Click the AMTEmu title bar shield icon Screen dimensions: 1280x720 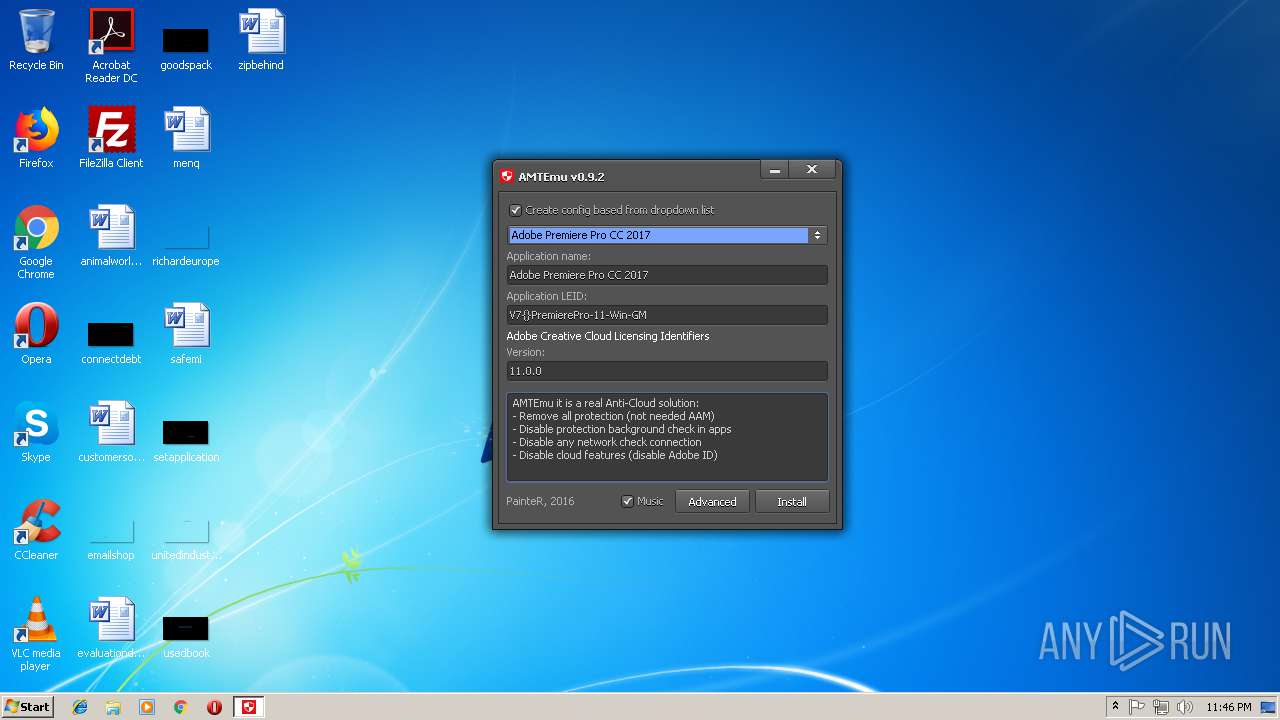tap(507, 177)
